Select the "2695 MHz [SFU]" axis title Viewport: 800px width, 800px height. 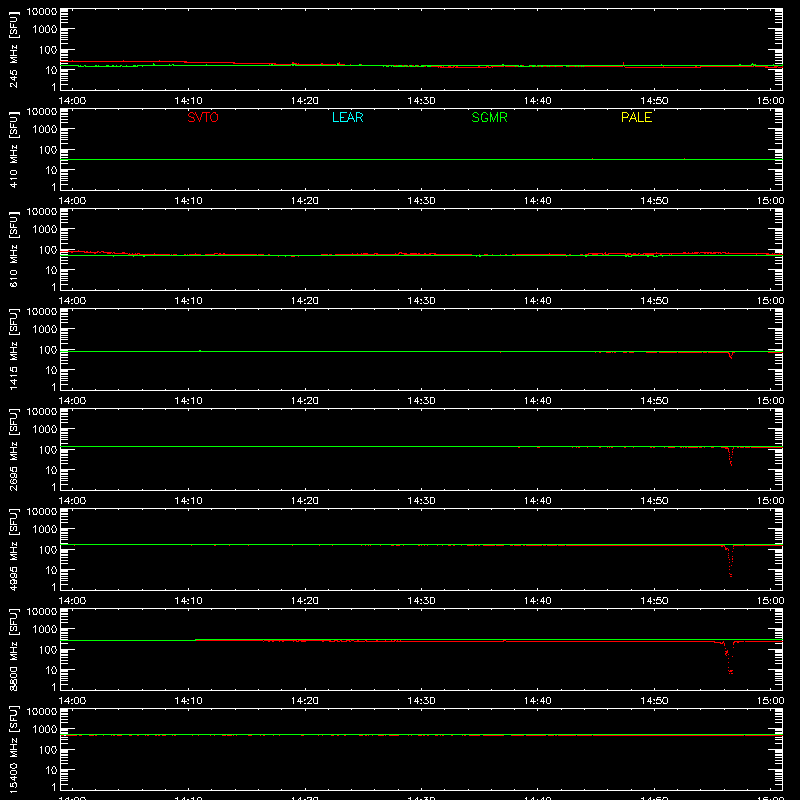pos(14,449)
